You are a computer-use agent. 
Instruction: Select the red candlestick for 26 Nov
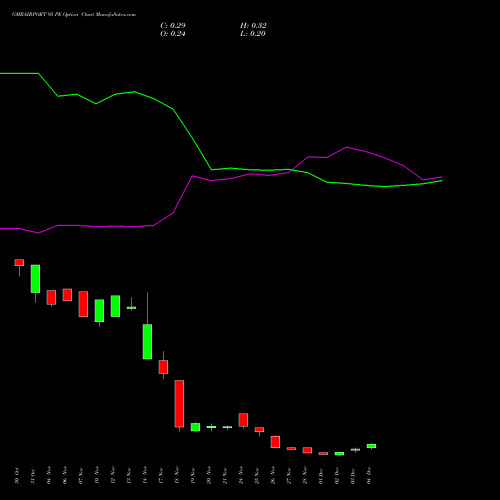[x=275, y=442]
